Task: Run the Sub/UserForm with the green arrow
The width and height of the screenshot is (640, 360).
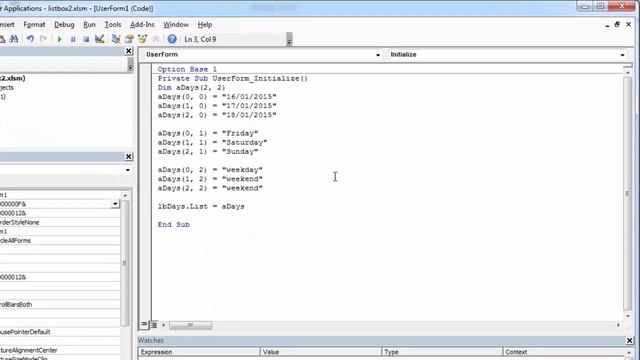Action: [60, 39]
